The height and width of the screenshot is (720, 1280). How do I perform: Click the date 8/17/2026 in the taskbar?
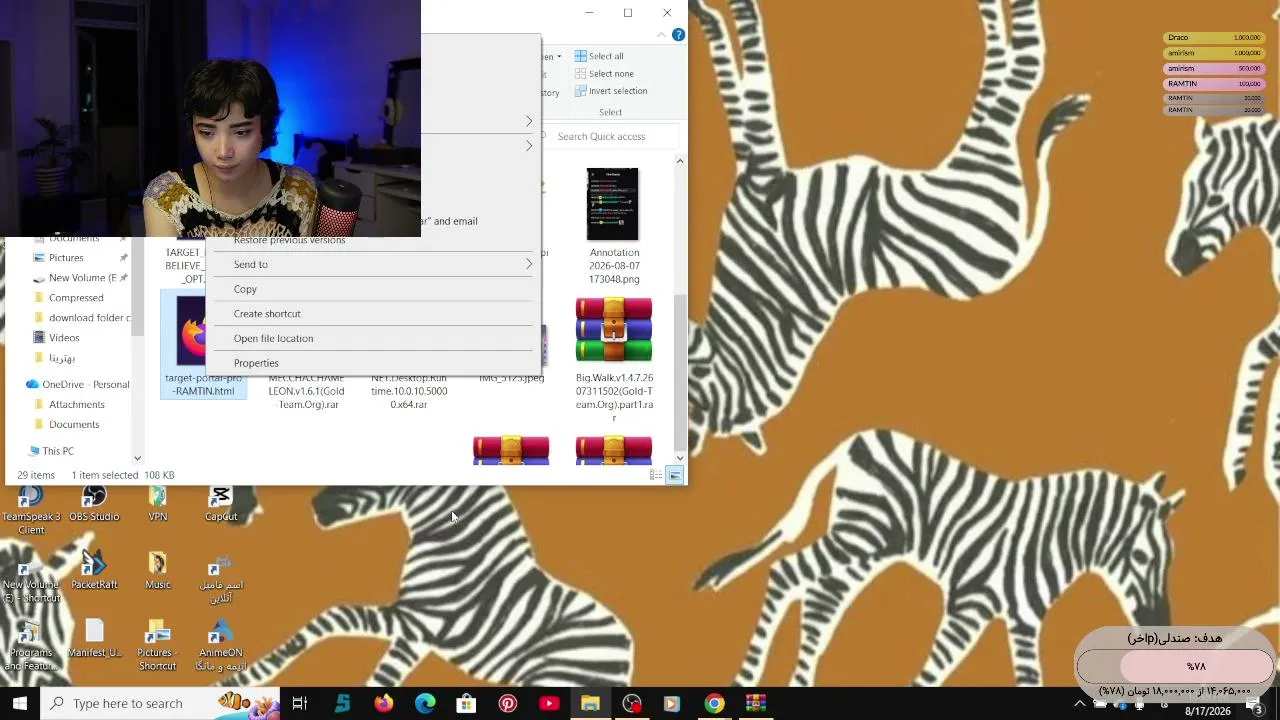click(x=1208, y=711)
